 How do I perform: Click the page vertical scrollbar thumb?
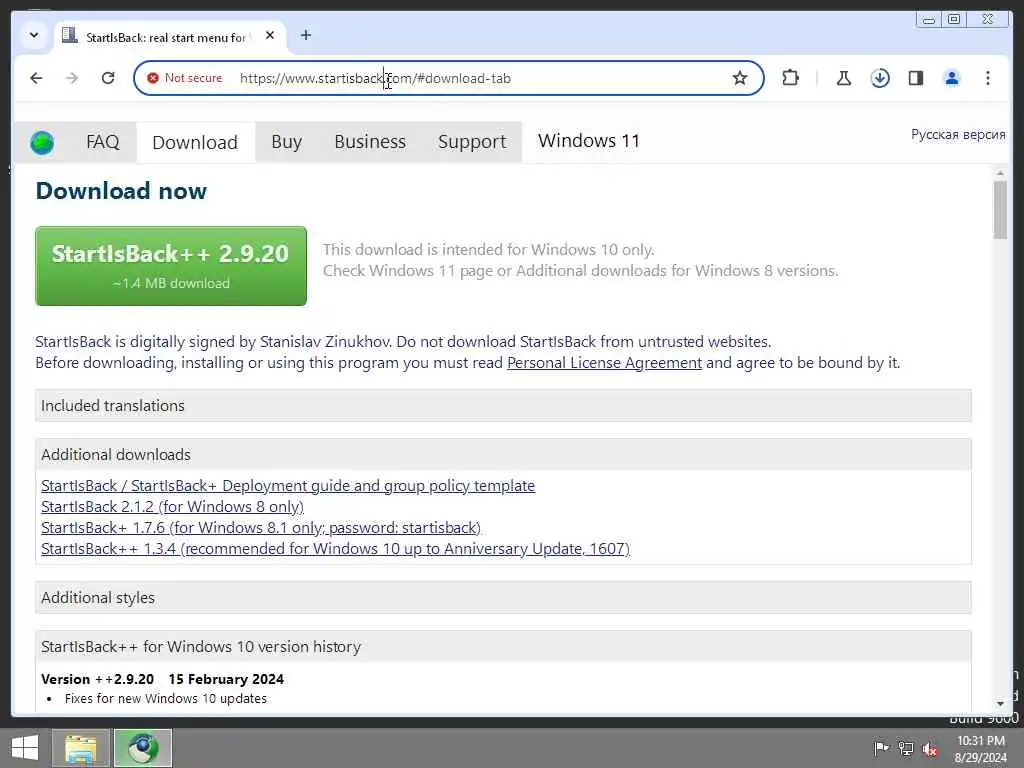(x=1000, y=210)
